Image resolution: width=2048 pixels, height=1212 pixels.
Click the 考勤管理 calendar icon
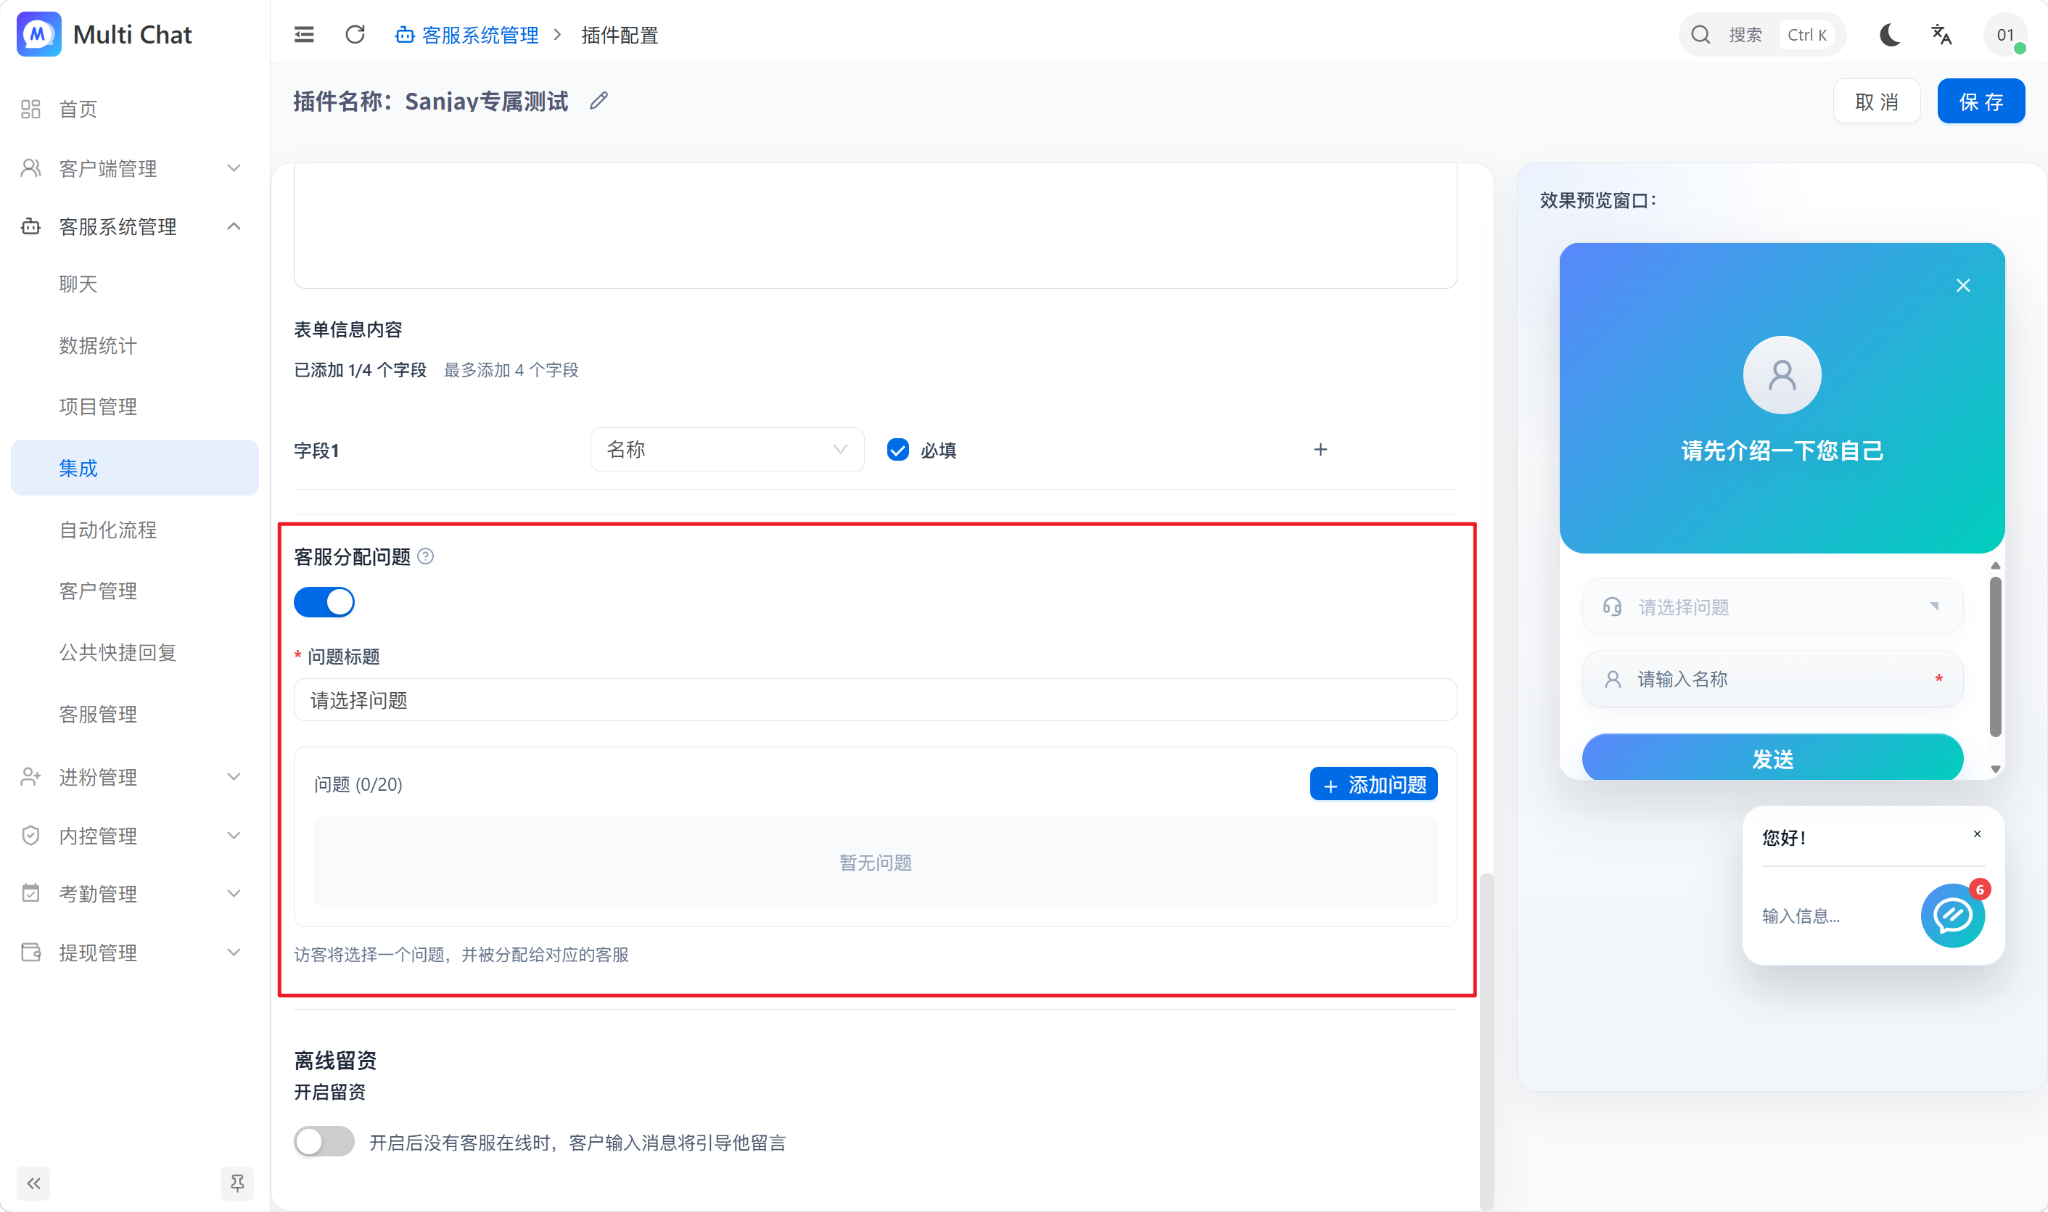coord(31,894)
